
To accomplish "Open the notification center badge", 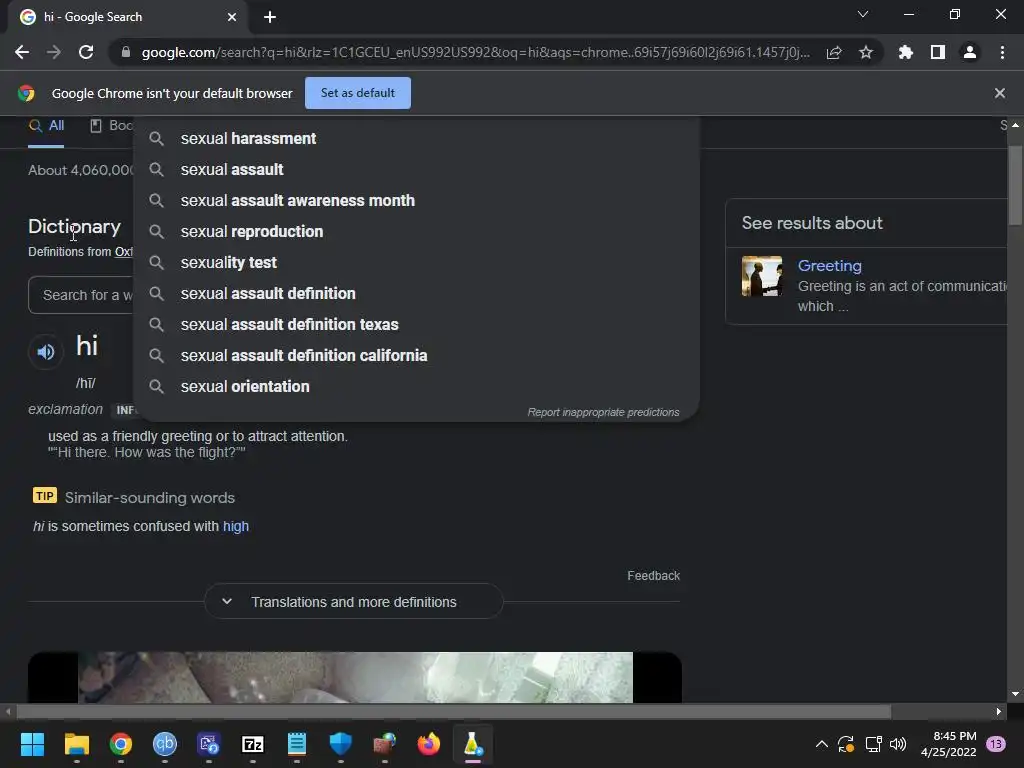I will click(x=995, y=744).
